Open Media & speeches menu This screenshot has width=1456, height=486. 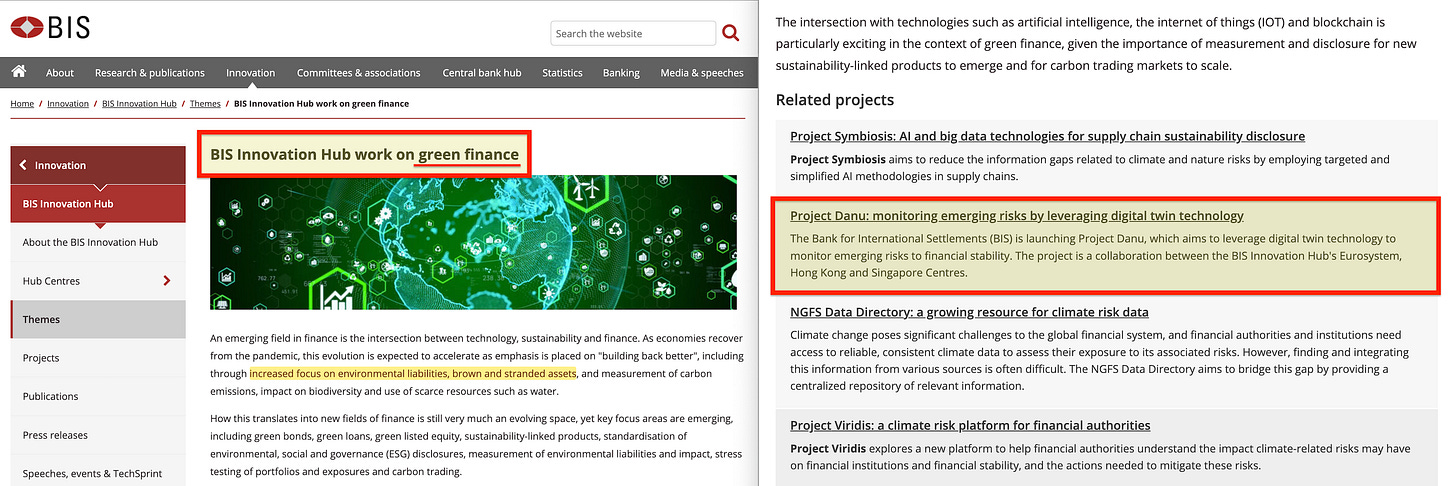(702, 72)
